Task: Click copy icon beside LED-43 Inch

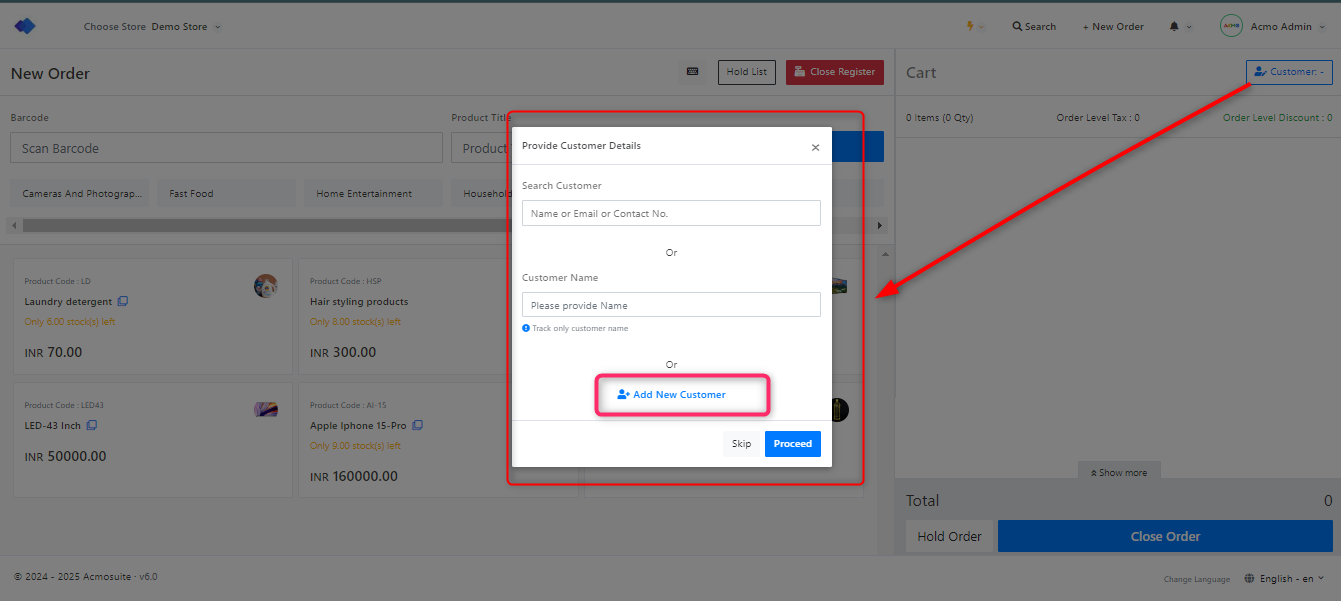Action: click(92, 425)
